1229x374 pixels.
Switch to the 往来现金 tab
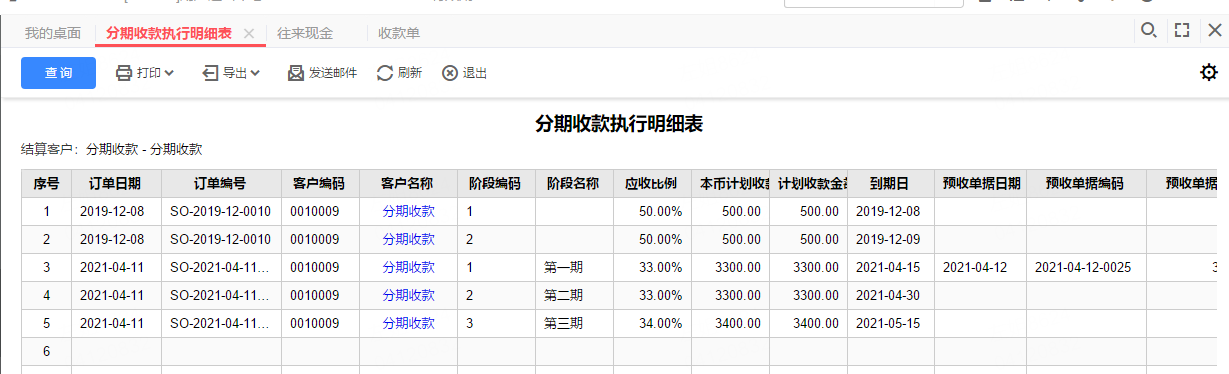[x=305, y=33]
